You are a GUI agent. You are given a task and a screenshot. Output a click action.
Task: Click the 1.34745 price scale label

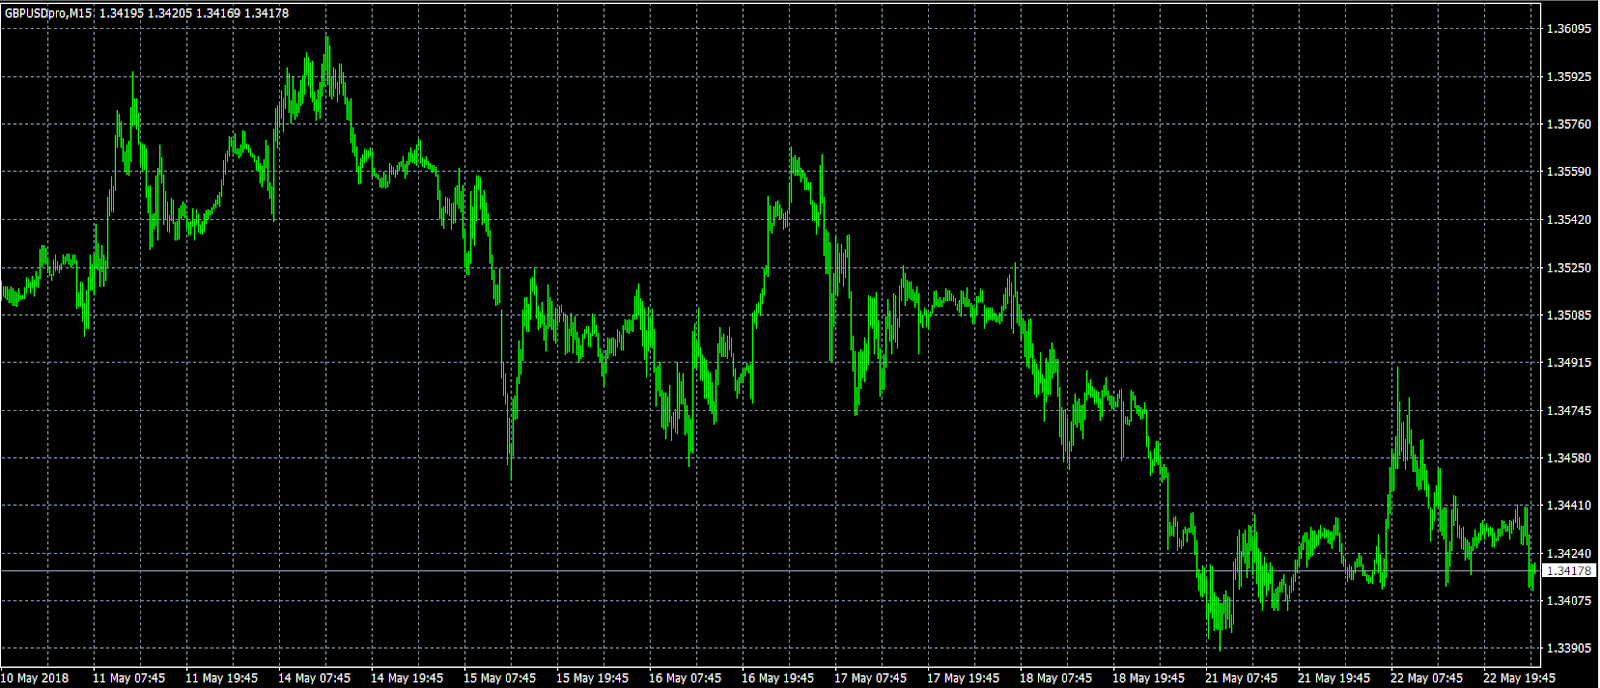(x=1568, y=411)
